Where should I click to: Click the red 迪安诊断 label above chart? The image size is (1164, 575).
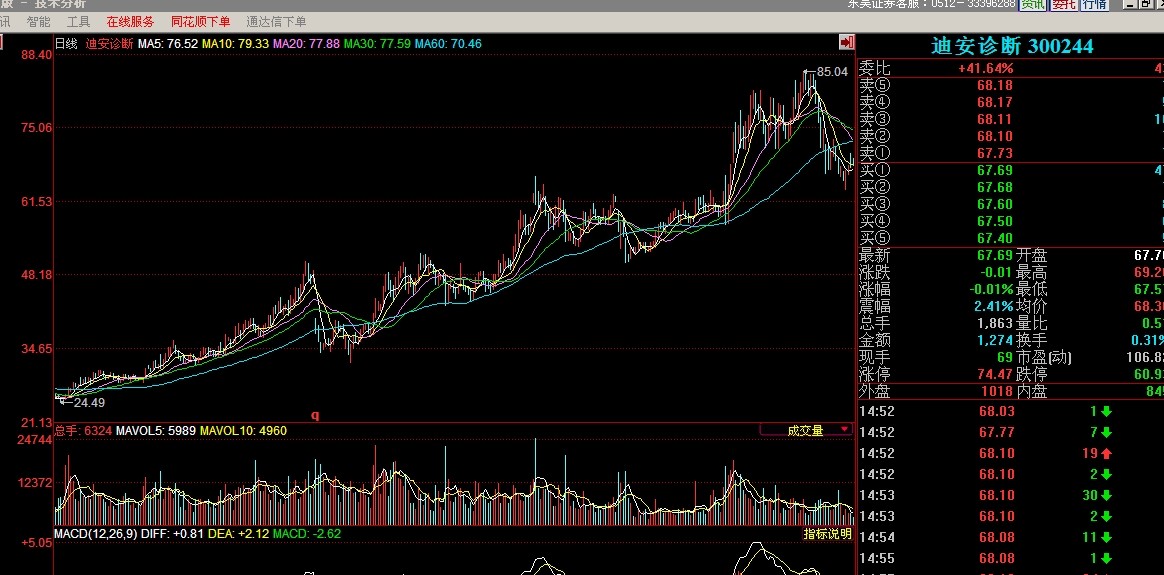pos(109,44)
